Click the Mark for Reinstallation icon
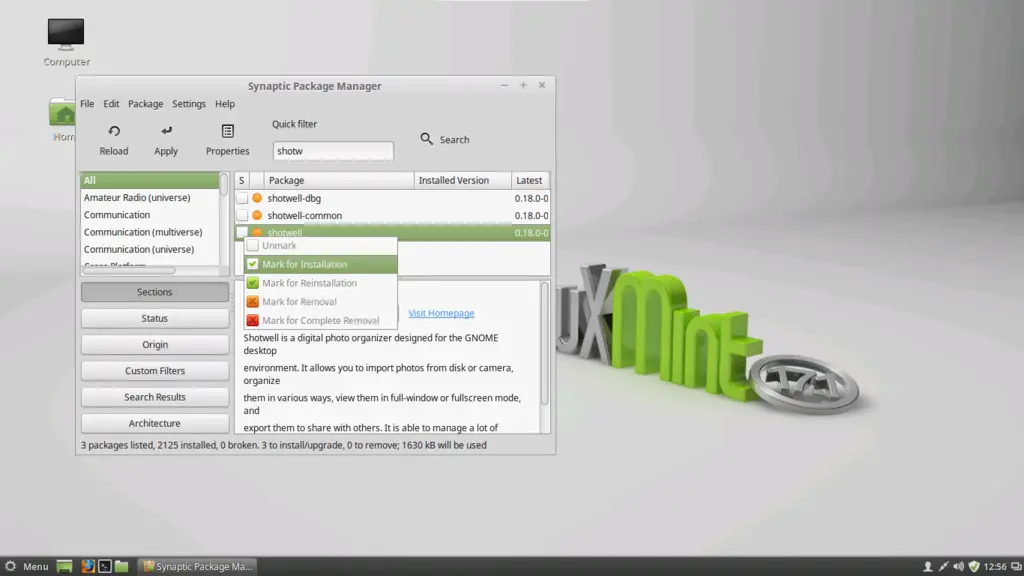 253,283
